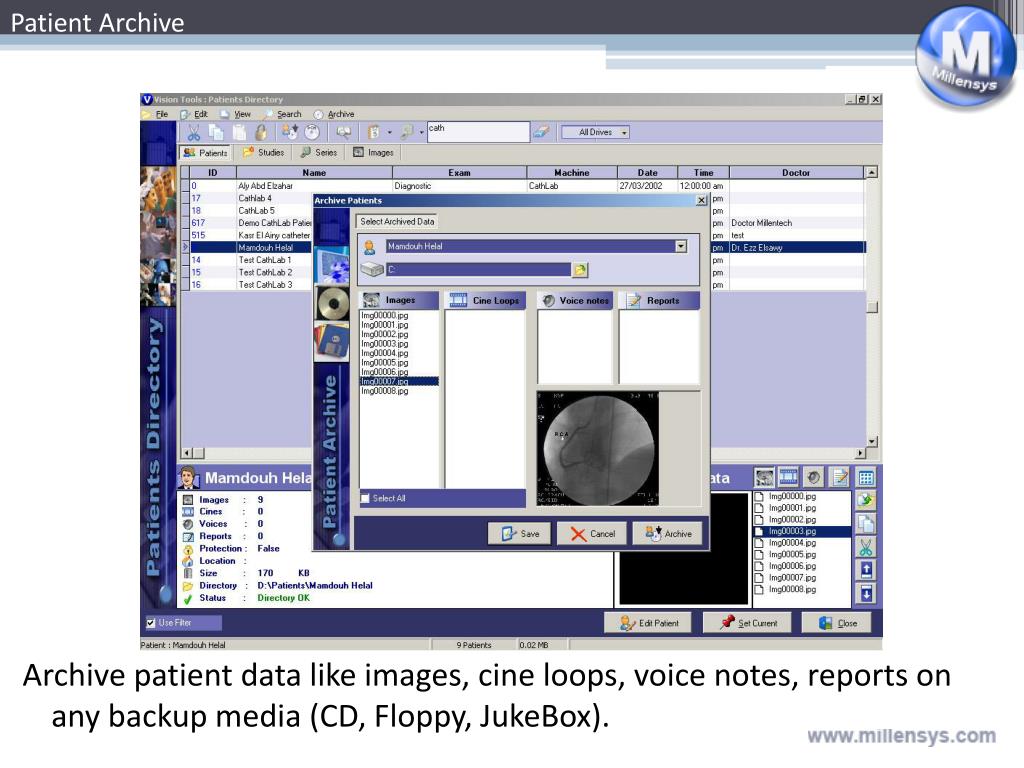Click the Doctor column header

tap(796, 173)
